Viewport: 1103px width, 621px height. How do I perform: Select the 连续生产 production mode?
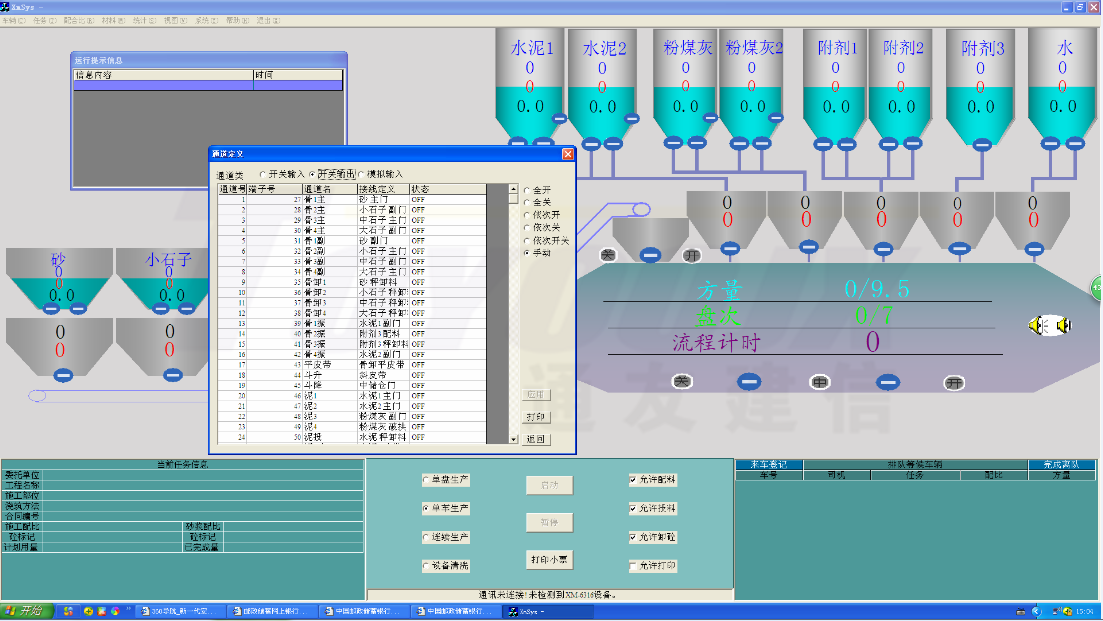point(428,538)
